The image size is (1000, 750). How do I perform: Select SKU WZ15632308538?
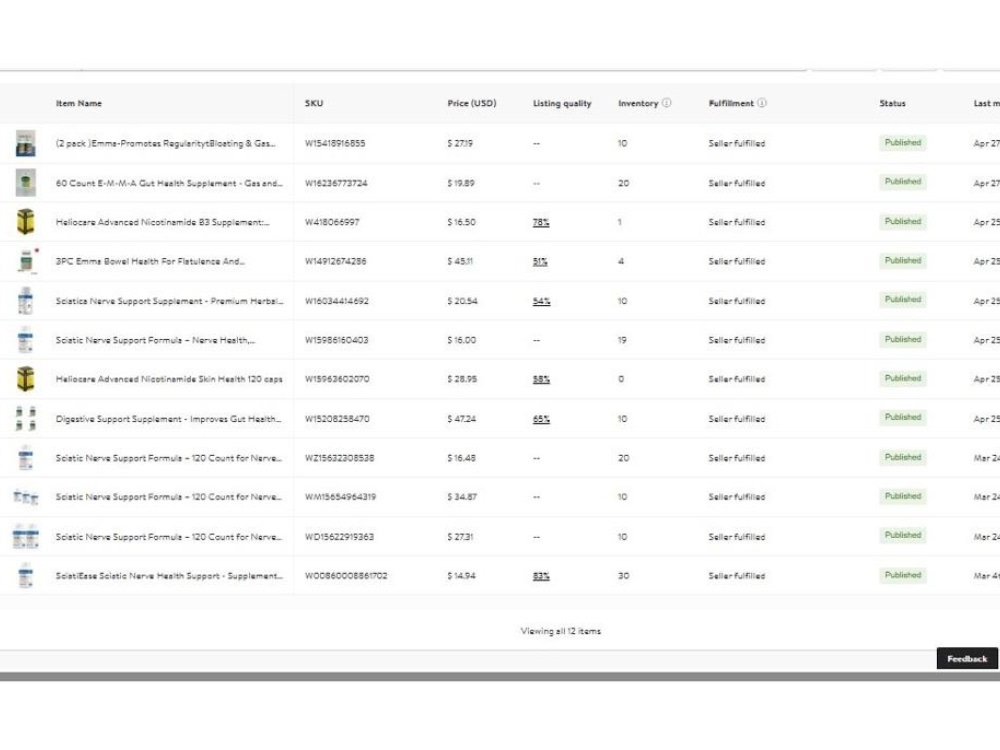tap(339, 458)
